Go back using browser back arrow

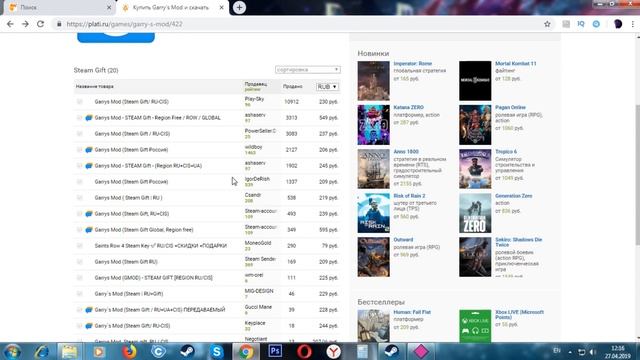pyautogui.click(x=10, y=24)
